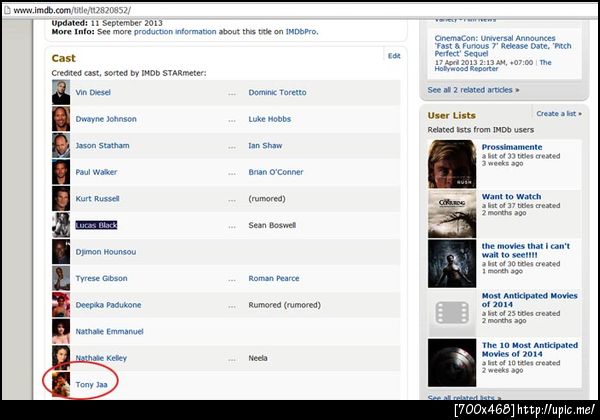This screenshot has width=600, height=420.
Task: Click the Neela character text
Action: [258, 358]
